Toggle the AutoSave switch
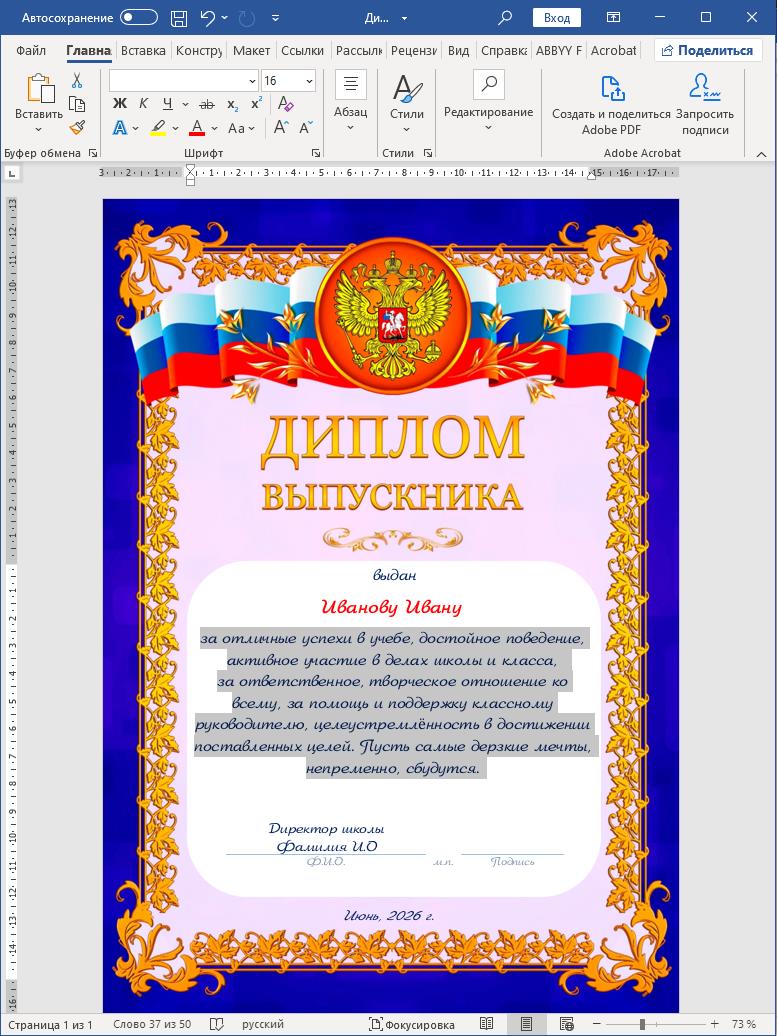777x1036 pixels. pos(138,18)
